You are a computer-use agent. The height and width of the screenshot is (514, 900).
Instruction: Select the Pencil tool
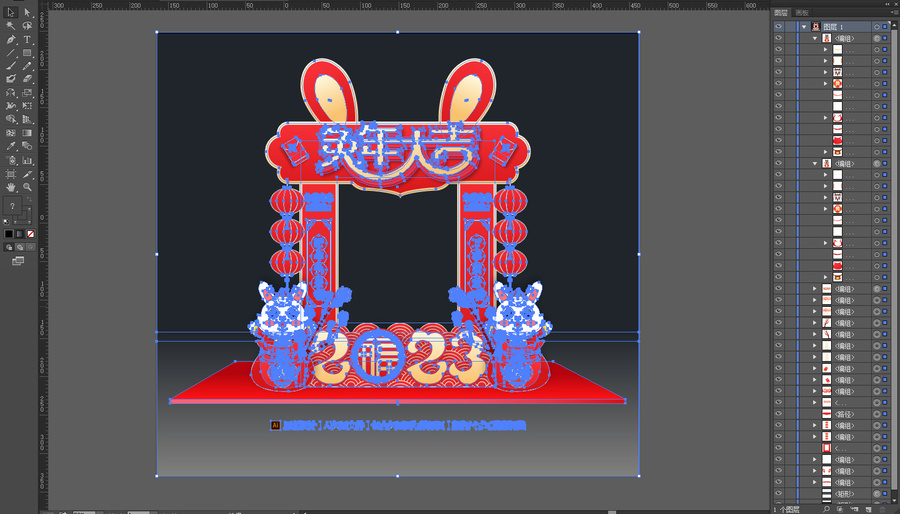27,66
